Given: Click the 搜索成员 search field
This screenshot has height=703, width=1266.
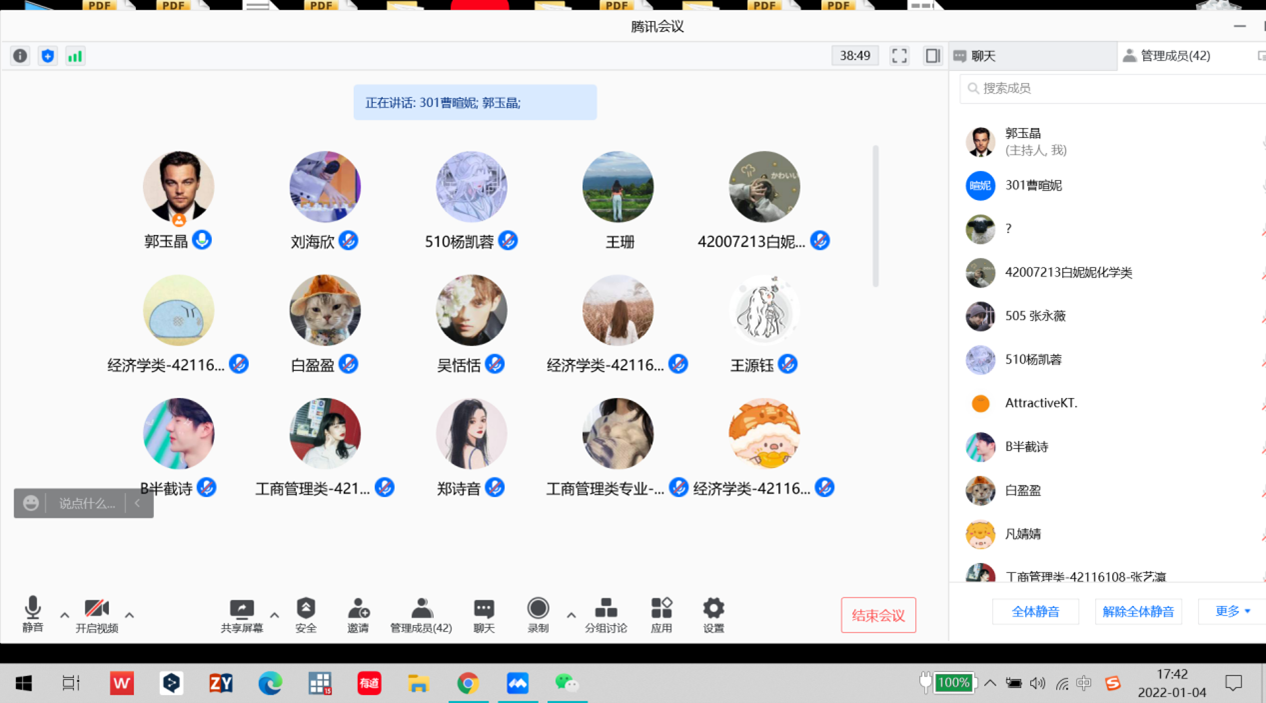Looking at the screenshot, I should (1110, 88).
